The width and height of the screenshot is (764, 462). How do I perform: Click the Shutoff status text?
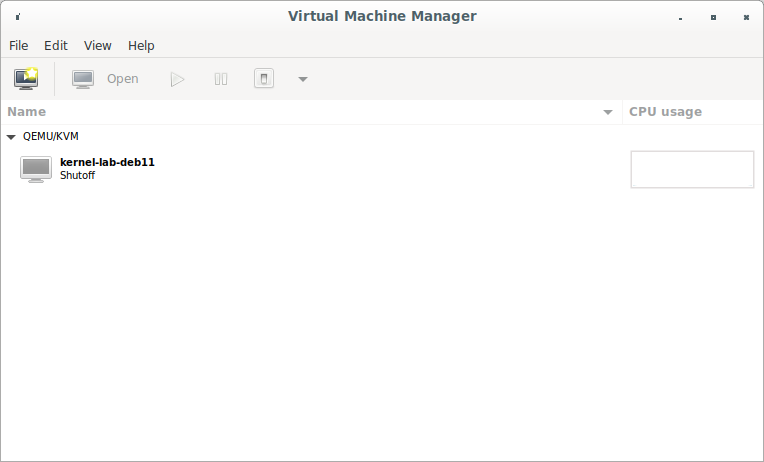[77, 175]
